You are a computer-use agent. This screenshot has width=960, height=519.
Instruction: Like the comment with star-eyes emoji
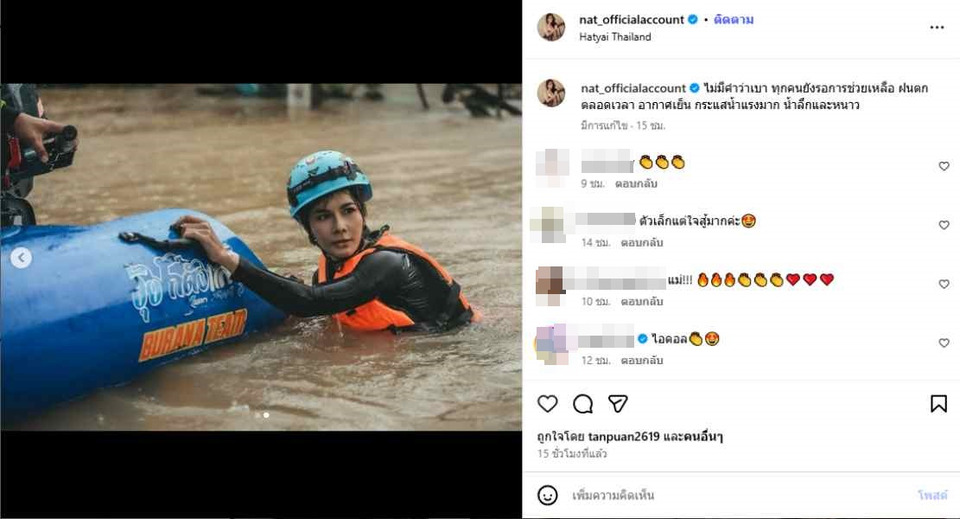tap(943, 226)
